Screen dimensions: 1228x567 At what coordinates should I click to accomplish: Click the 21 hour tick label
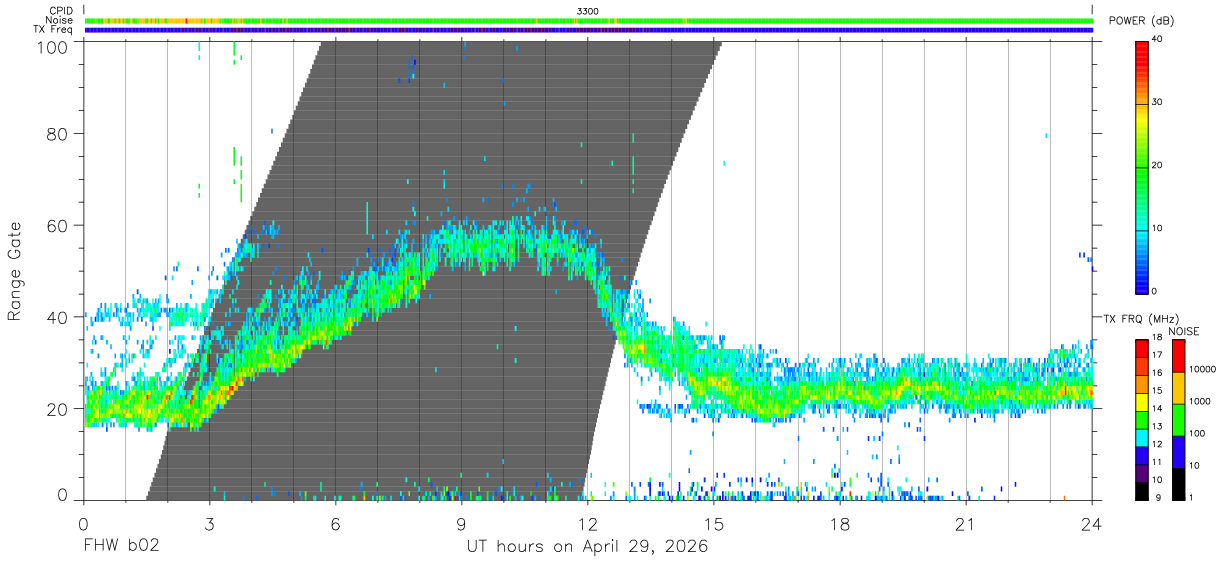966,523
